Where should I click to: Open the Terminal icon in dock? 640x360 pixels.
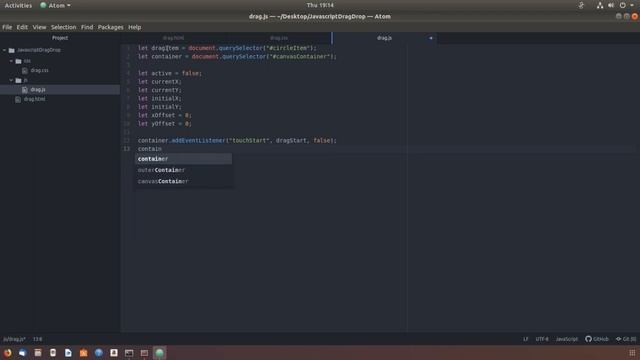pos(129,353)
